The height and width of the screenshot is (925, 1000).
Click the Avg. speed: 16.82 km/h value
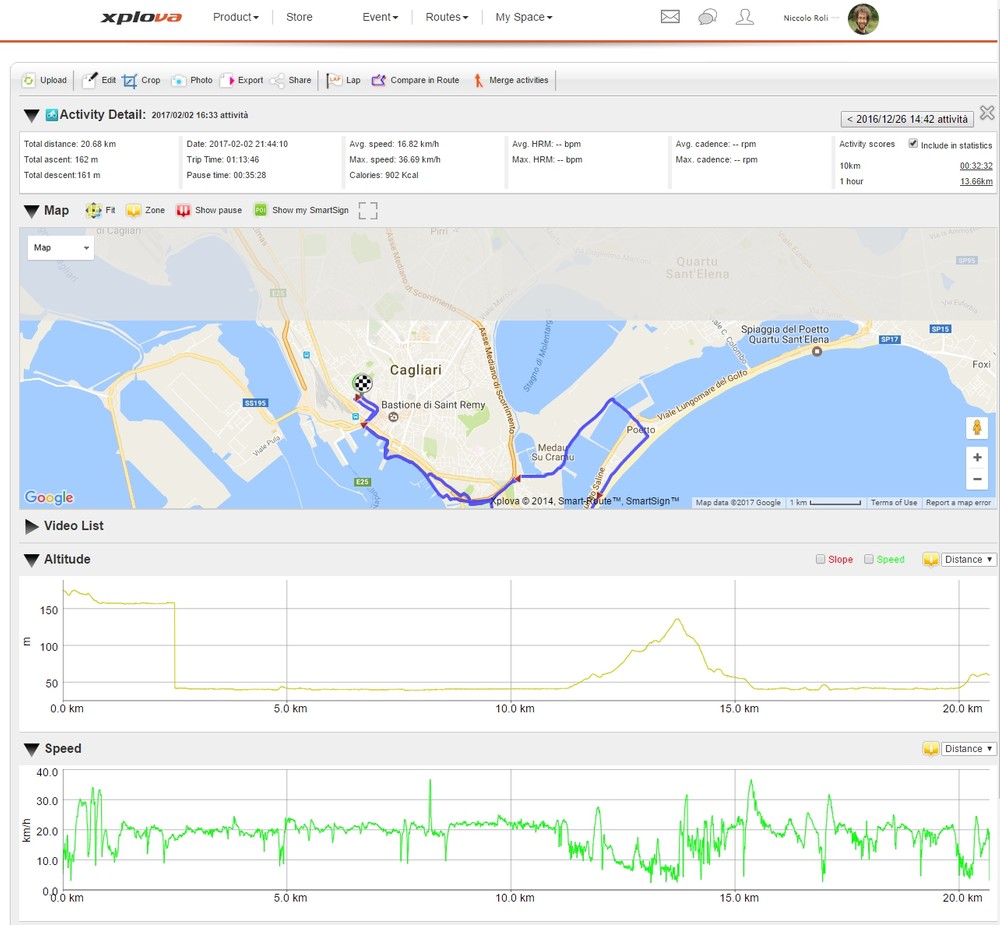click(394, 144)
